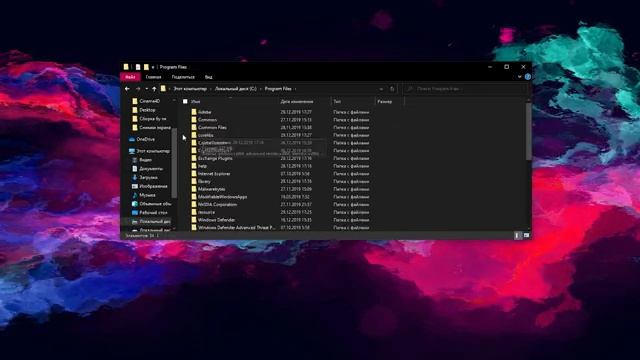The height and width of the screenshot is (360, 640).
Task: Open Объемные объекты in the navigation pane
Action: pyautogui.click(x=155, y=204)
